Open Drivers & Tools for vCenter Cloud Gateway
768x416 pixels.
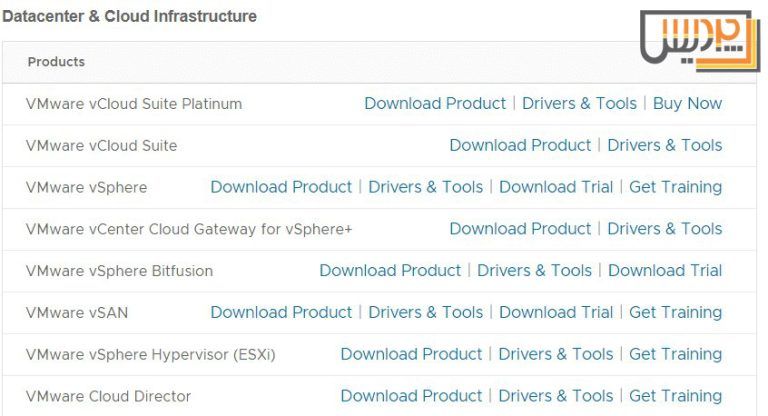(x=664, y=229)
